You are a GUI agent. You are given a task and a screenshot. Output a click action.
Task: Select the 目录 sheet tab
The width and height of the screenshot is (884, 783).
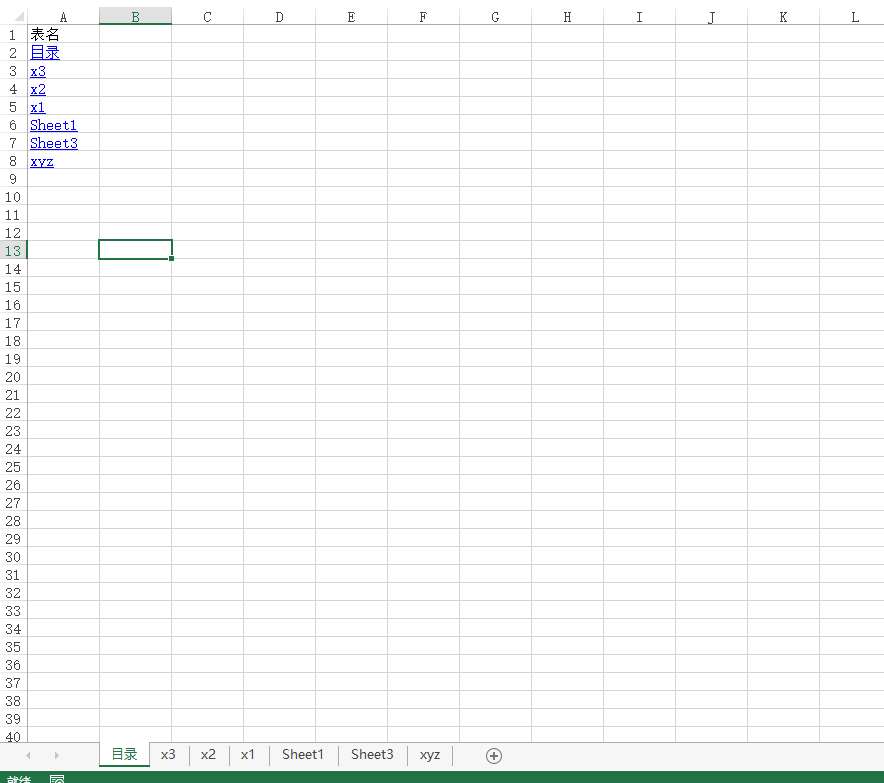click(x=125, y=754)
